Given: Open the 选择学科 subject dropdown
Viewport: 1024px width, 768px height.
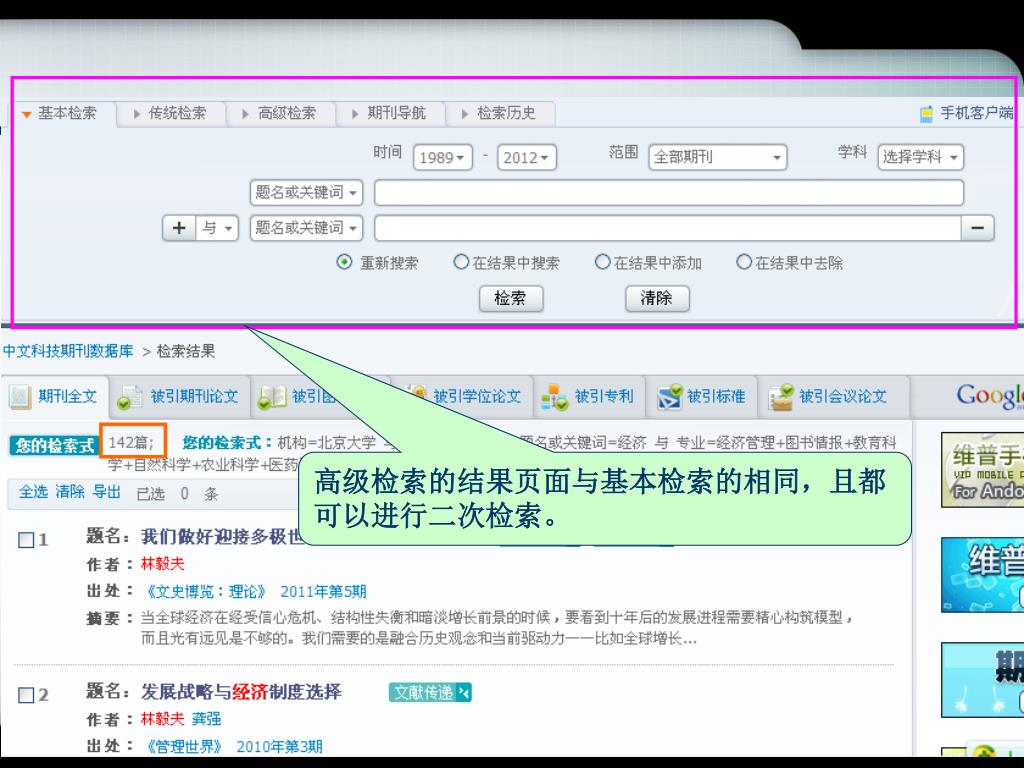Looking at the screenshot, I should tap(920, 157).
